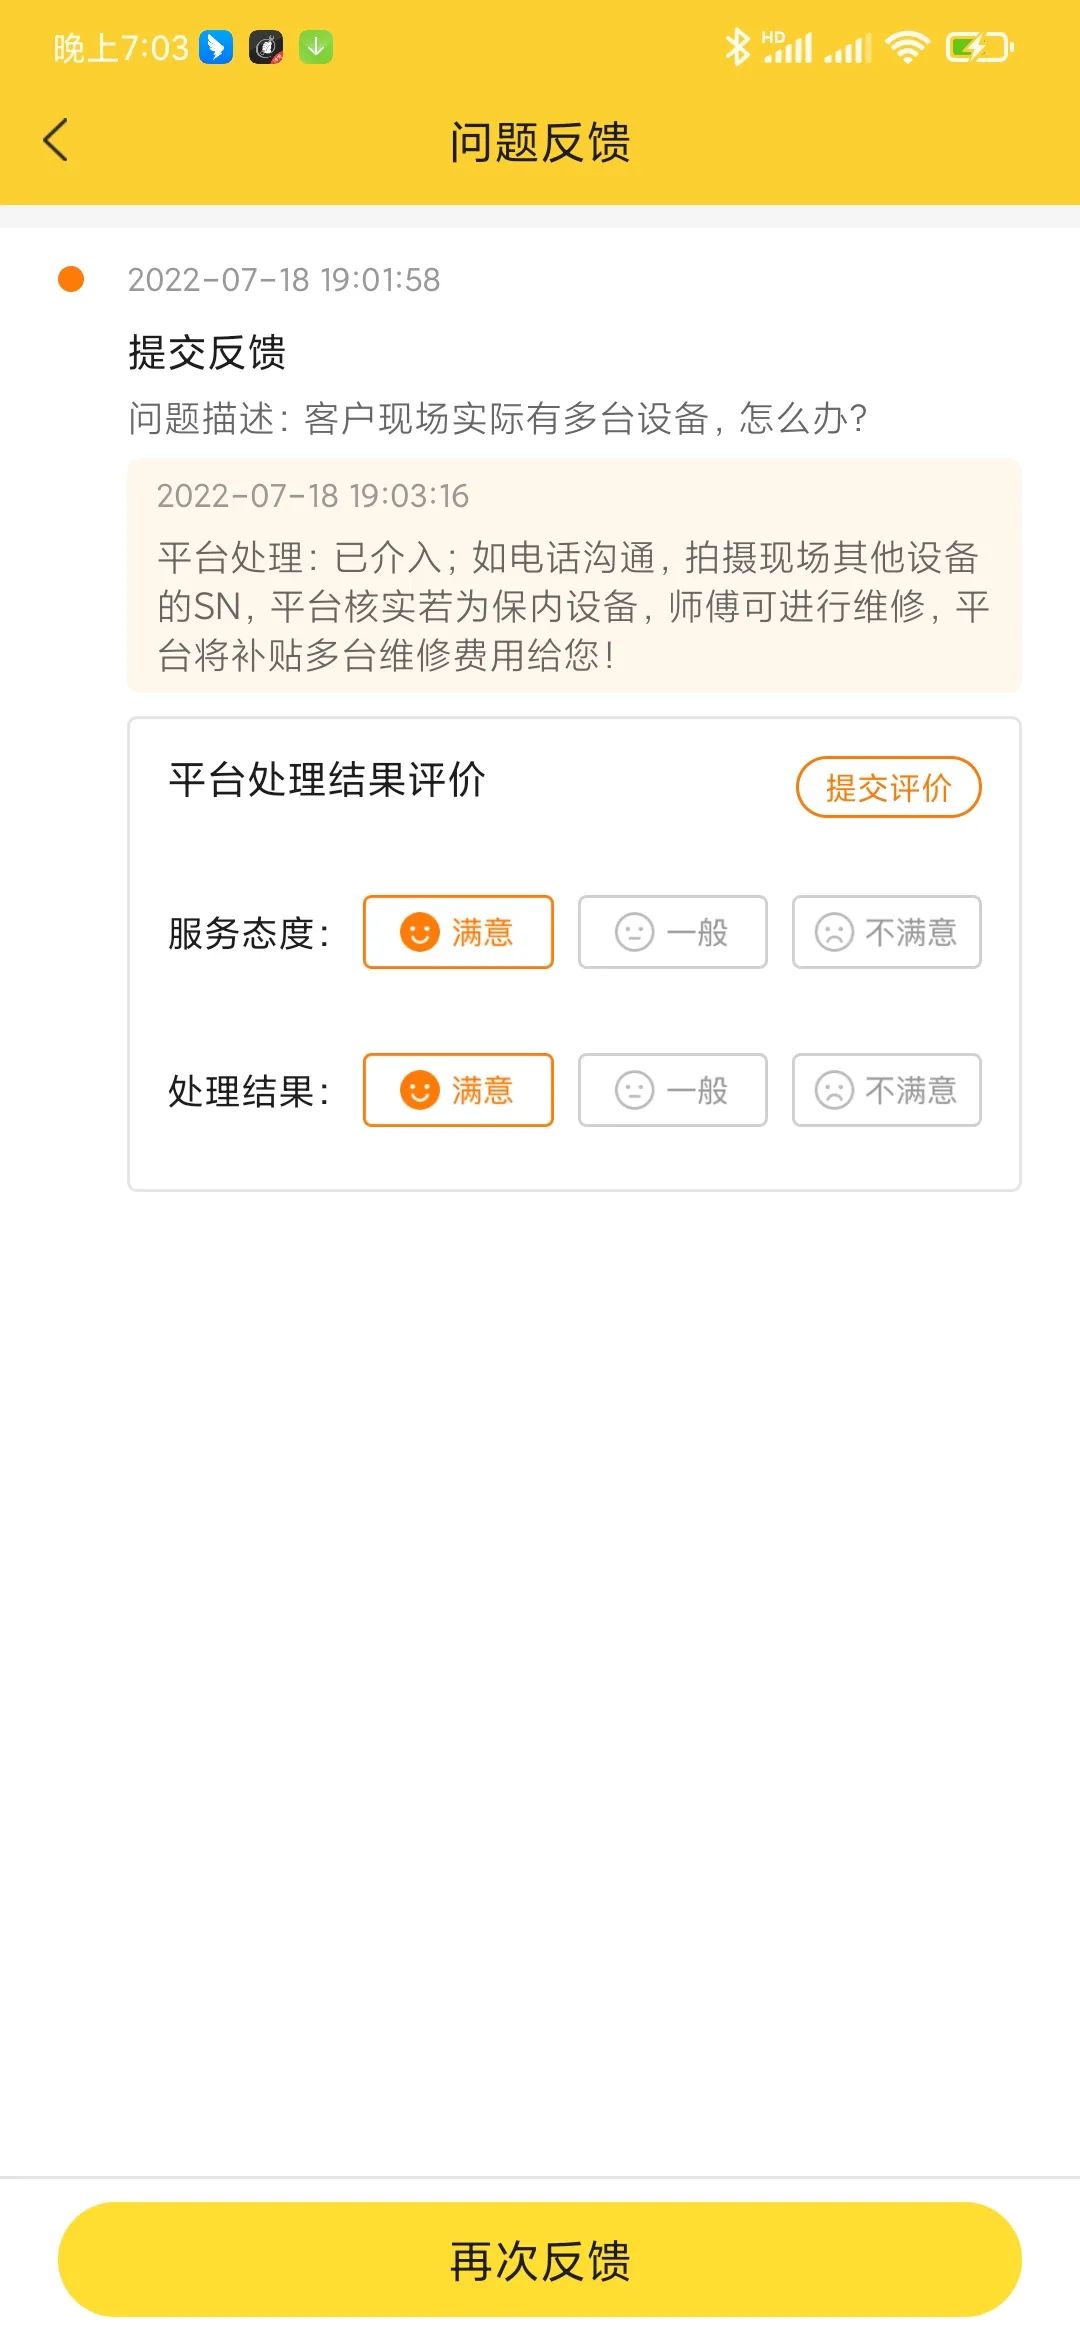The width and height of the screenshot is (1080, 2340).
Task: Open the 平台处理 reply message box
Action: (x=574, y=575)
